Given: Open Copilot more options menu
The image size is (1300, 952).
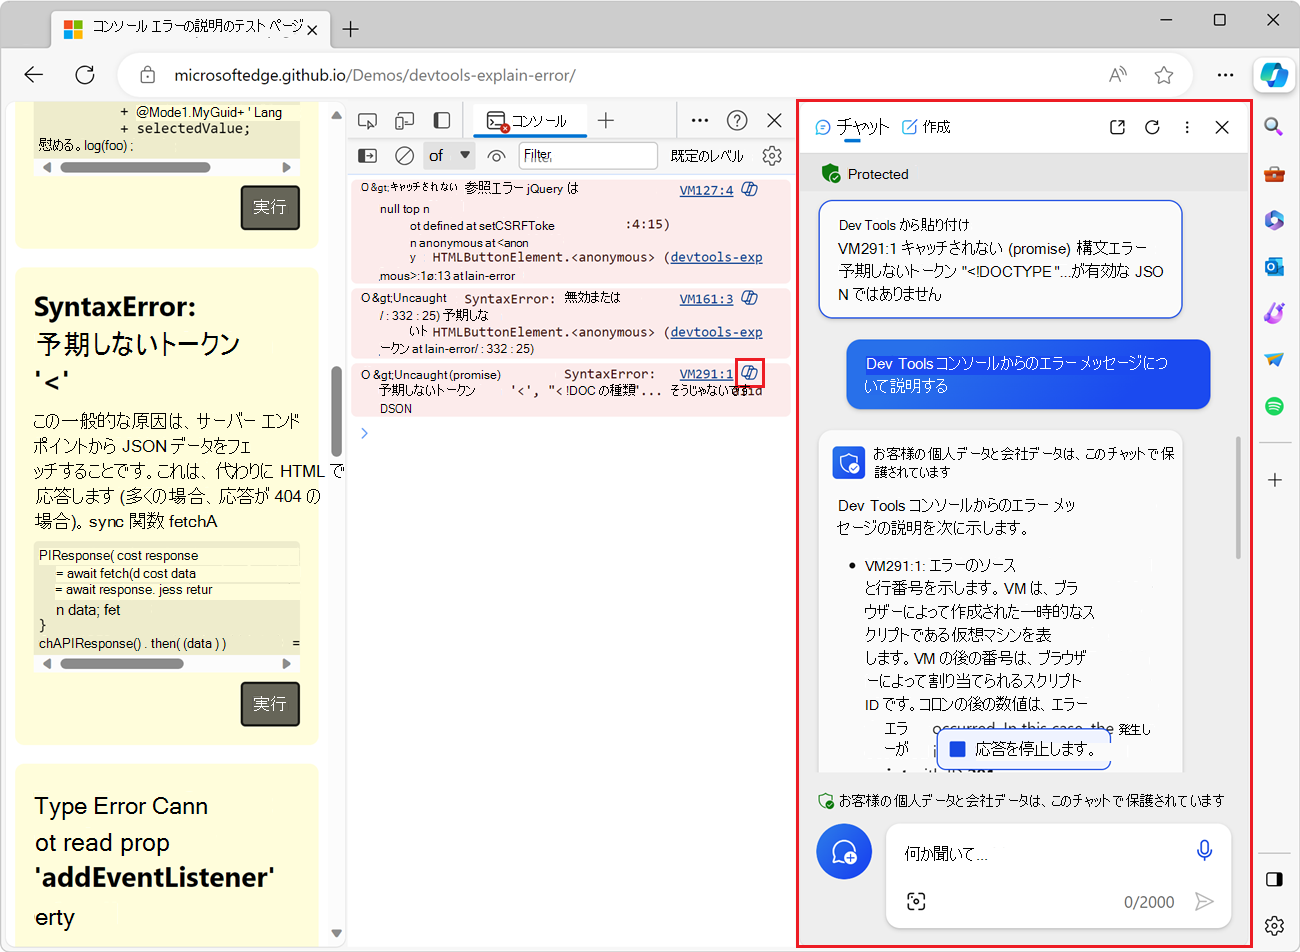Looking at the screenshot, I should [x=1187, y=127].
